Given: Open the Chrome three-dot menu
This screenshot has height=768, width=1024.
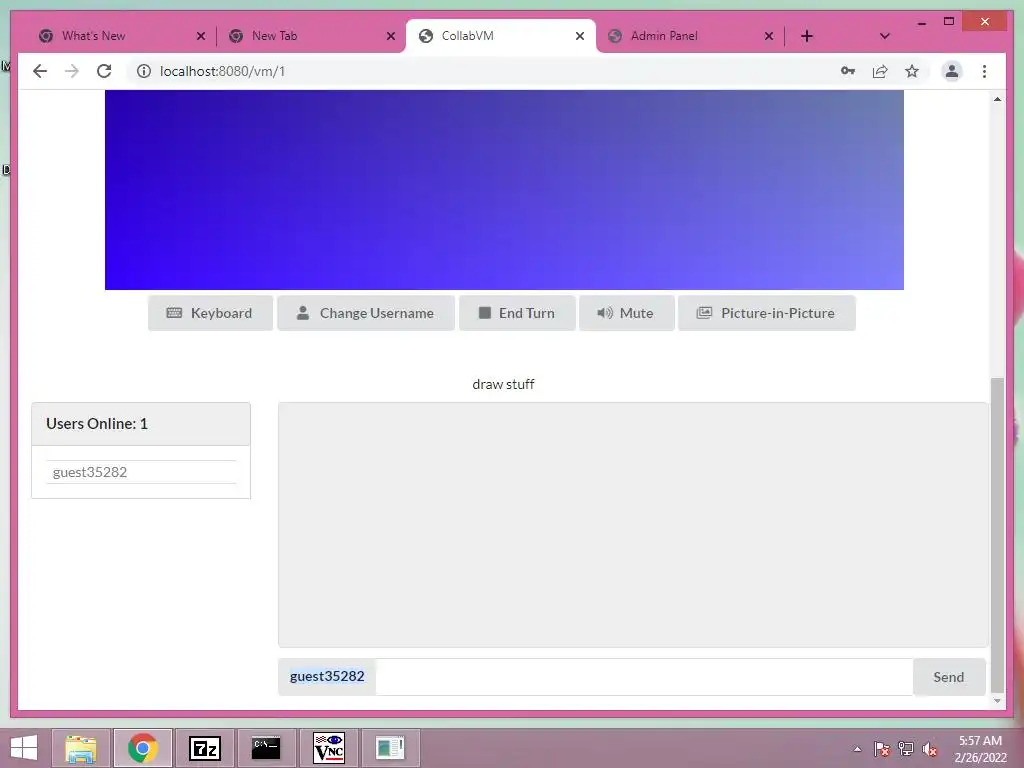Looking at the screenshot, I should pyautogui.click(x=984, y=71).
